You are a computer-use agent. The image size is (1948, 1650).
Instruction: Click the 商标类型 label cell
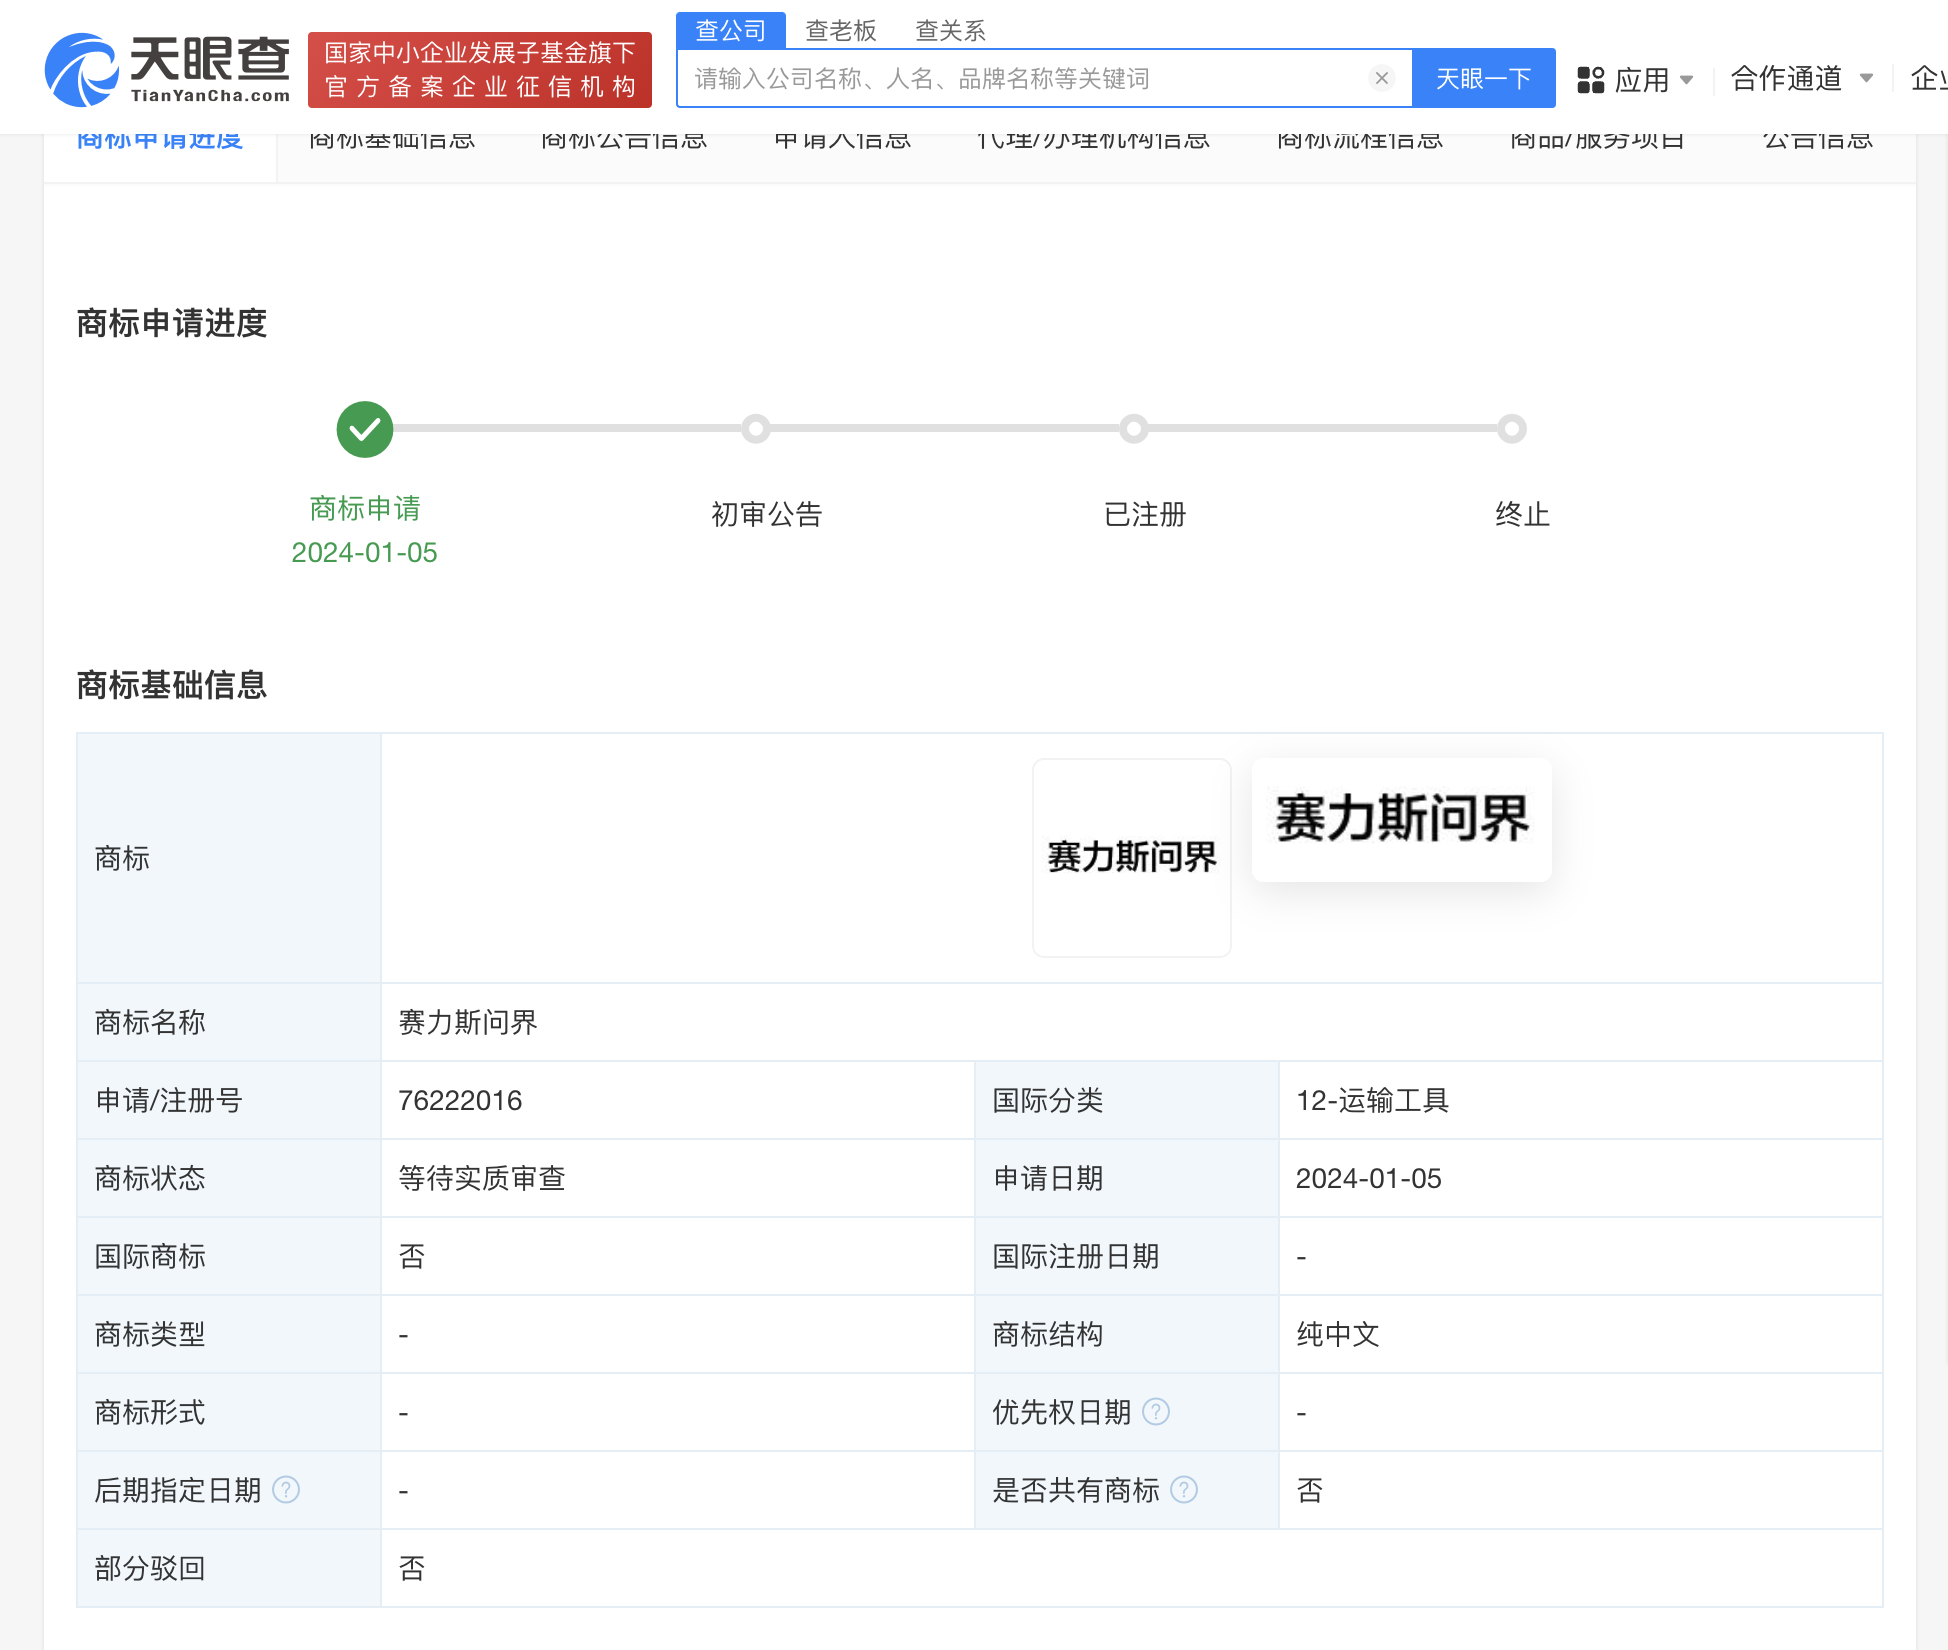pyautogui.click(x=229, y=1334)
